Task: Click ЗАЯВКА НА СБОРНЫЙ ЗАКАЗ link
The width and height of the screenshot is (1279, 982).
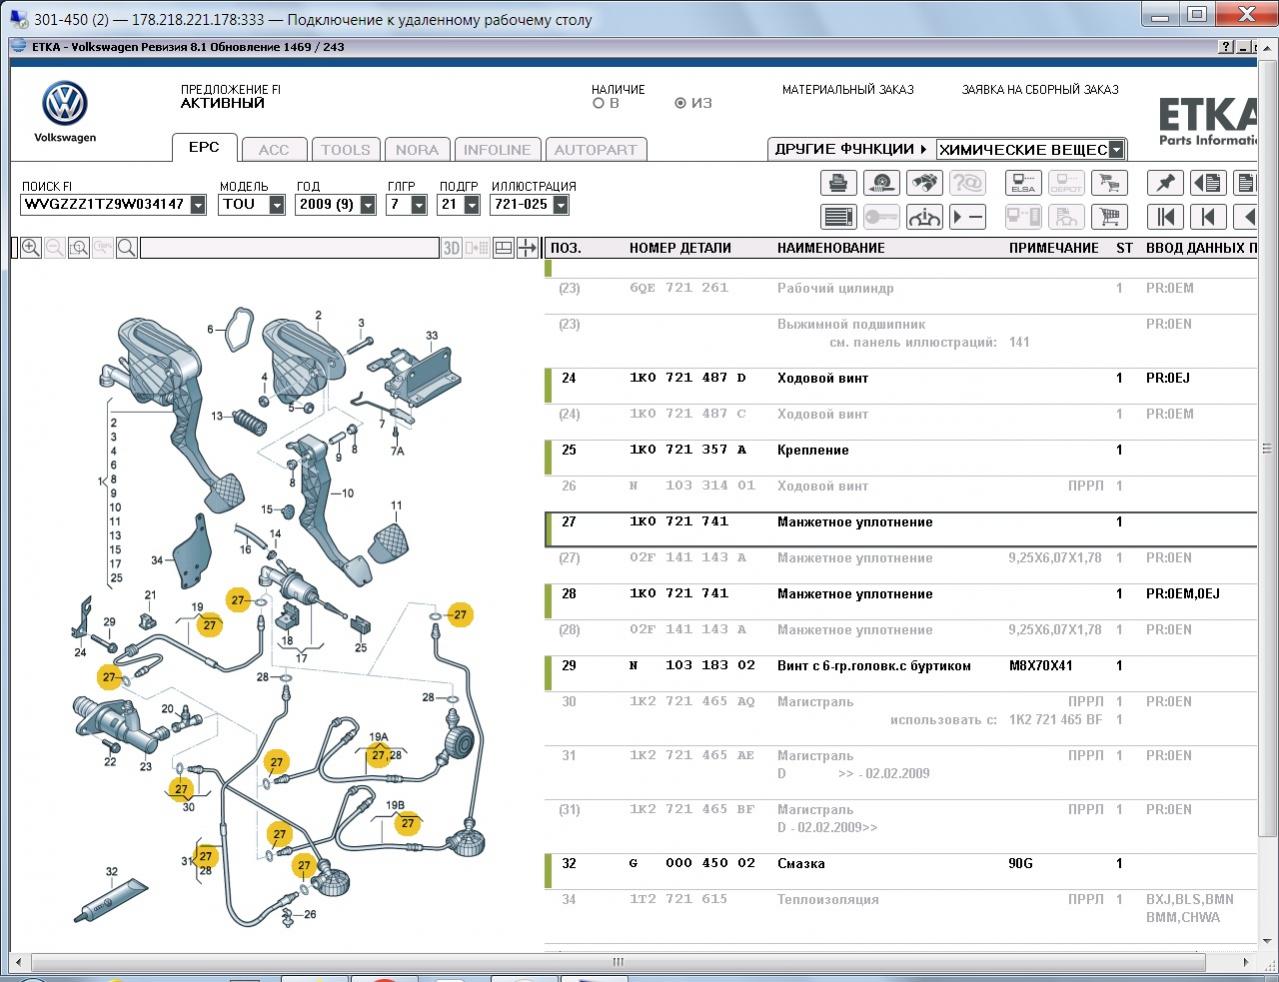Action: 1040,89
